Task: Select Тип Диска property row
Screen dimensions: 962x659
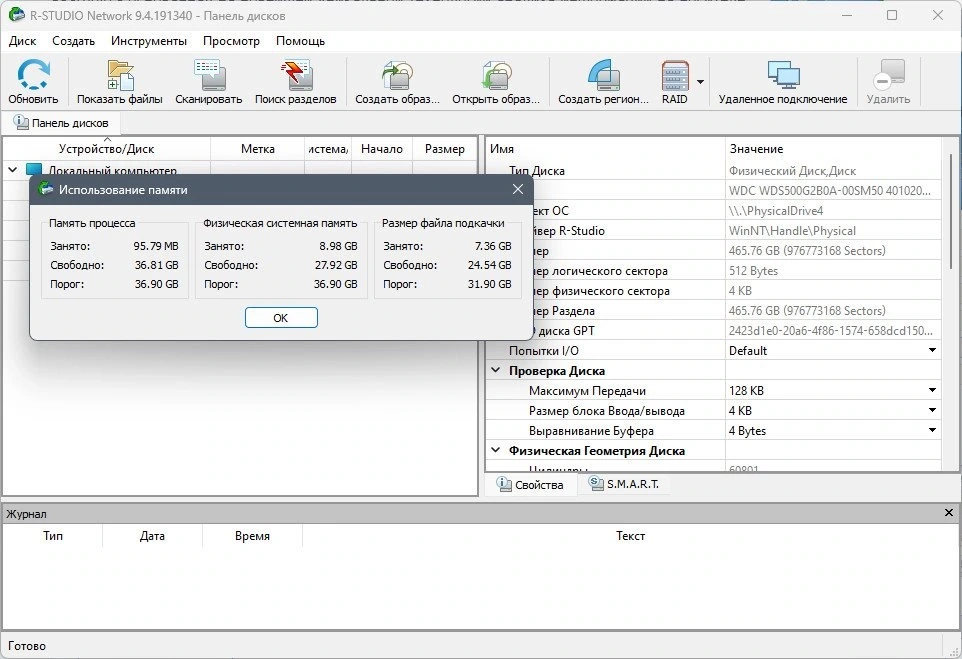Action: [714, 171]
